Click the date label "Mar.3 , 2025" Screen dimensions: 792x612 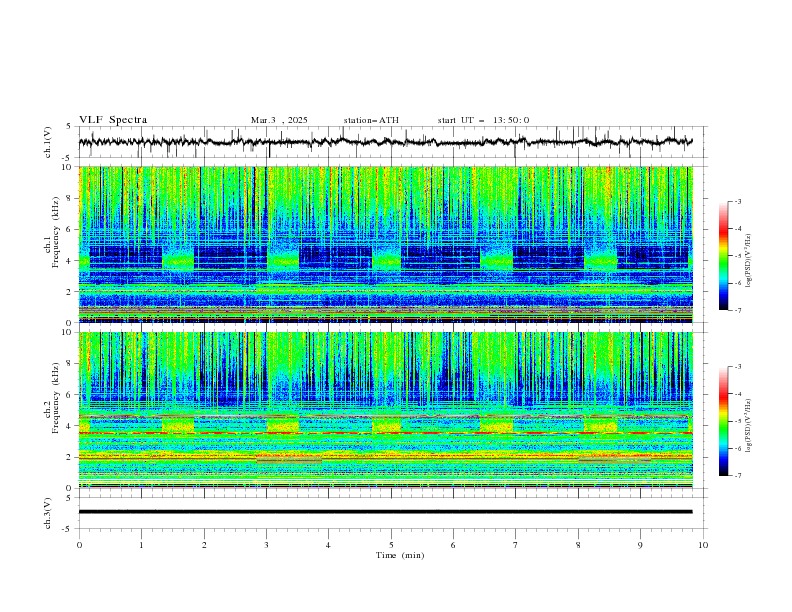click(279, 120)
